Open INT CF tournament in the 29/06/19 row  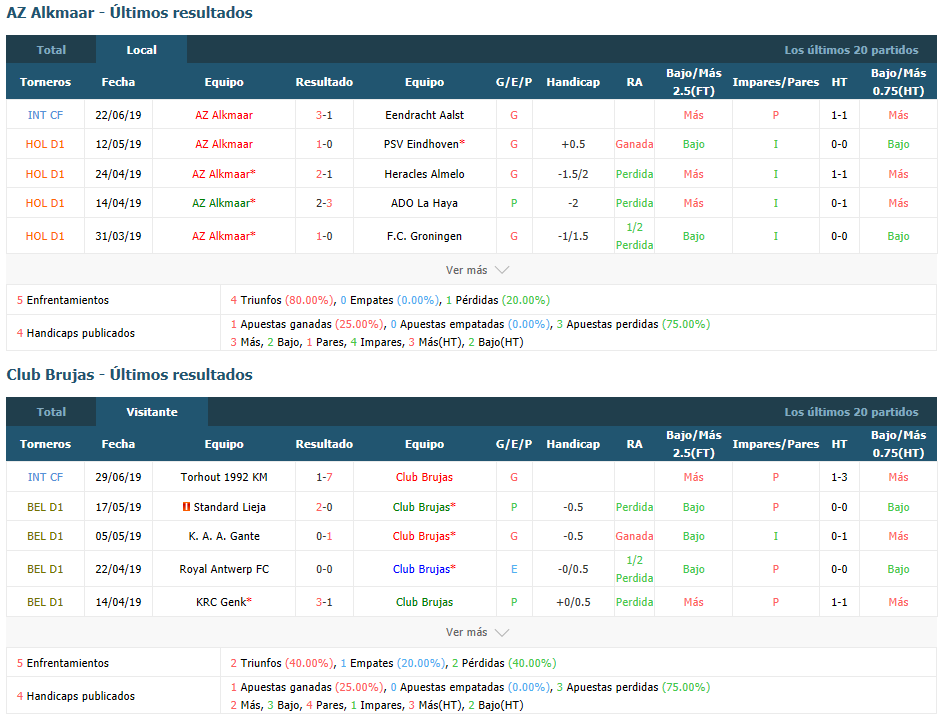tap(45, 477)
